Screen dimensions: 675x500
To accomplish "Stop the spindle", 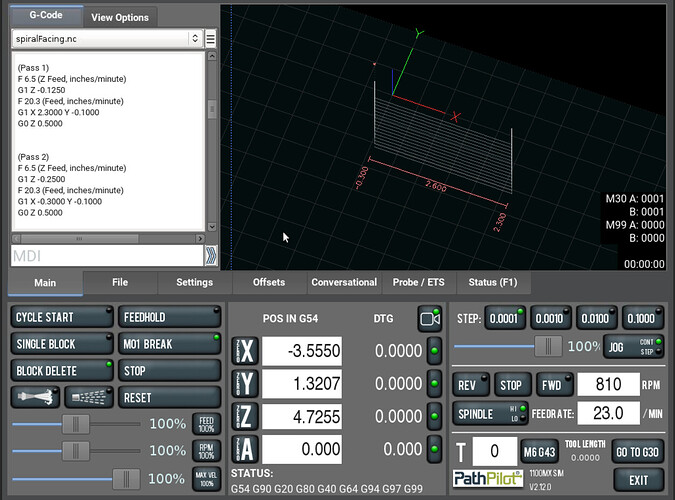I will (x=511, y=385).
